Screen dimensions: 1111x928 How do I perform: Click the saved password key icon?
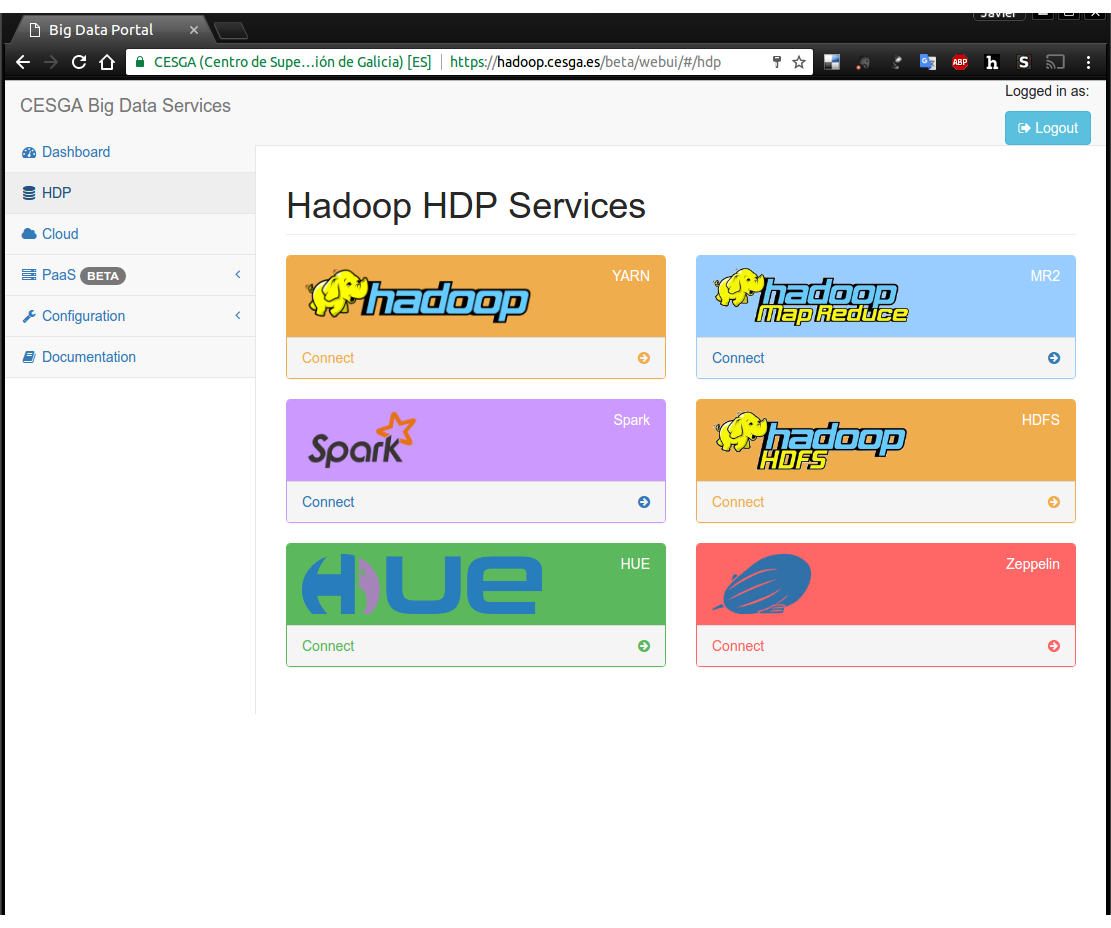(777, 62)
